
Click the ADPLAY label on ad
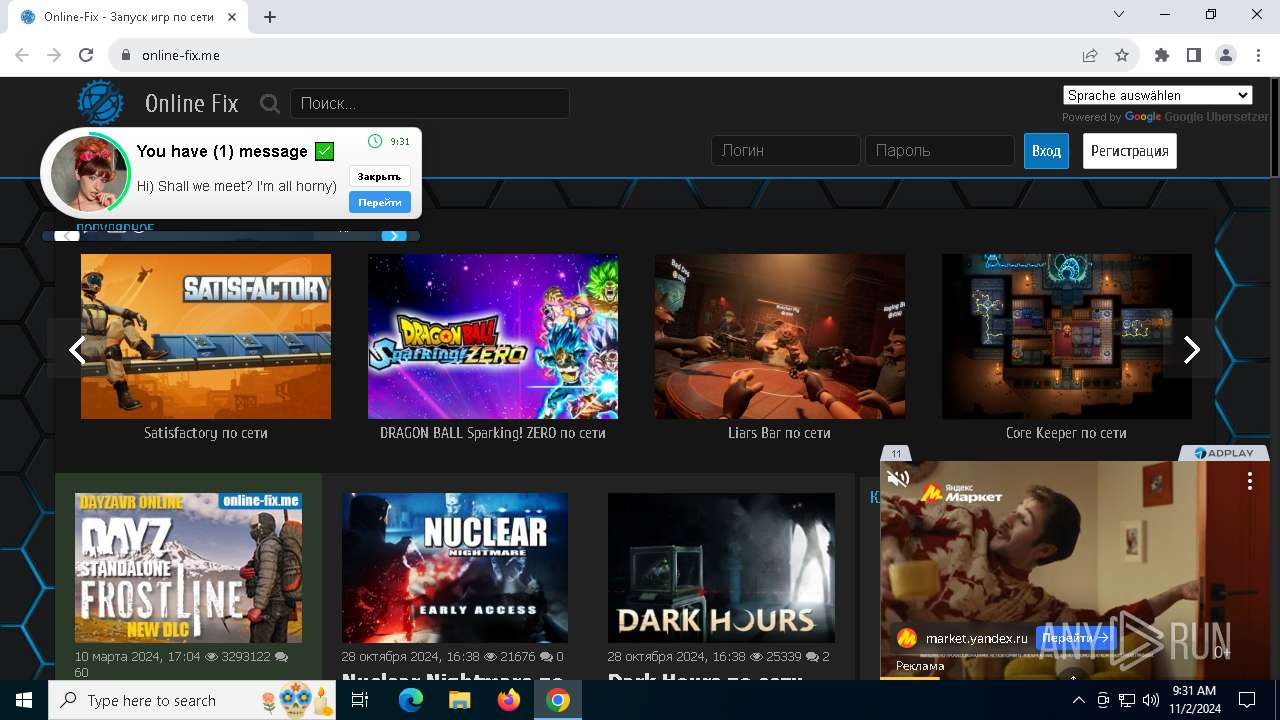pyautogui.click(x=1224, y=453)
